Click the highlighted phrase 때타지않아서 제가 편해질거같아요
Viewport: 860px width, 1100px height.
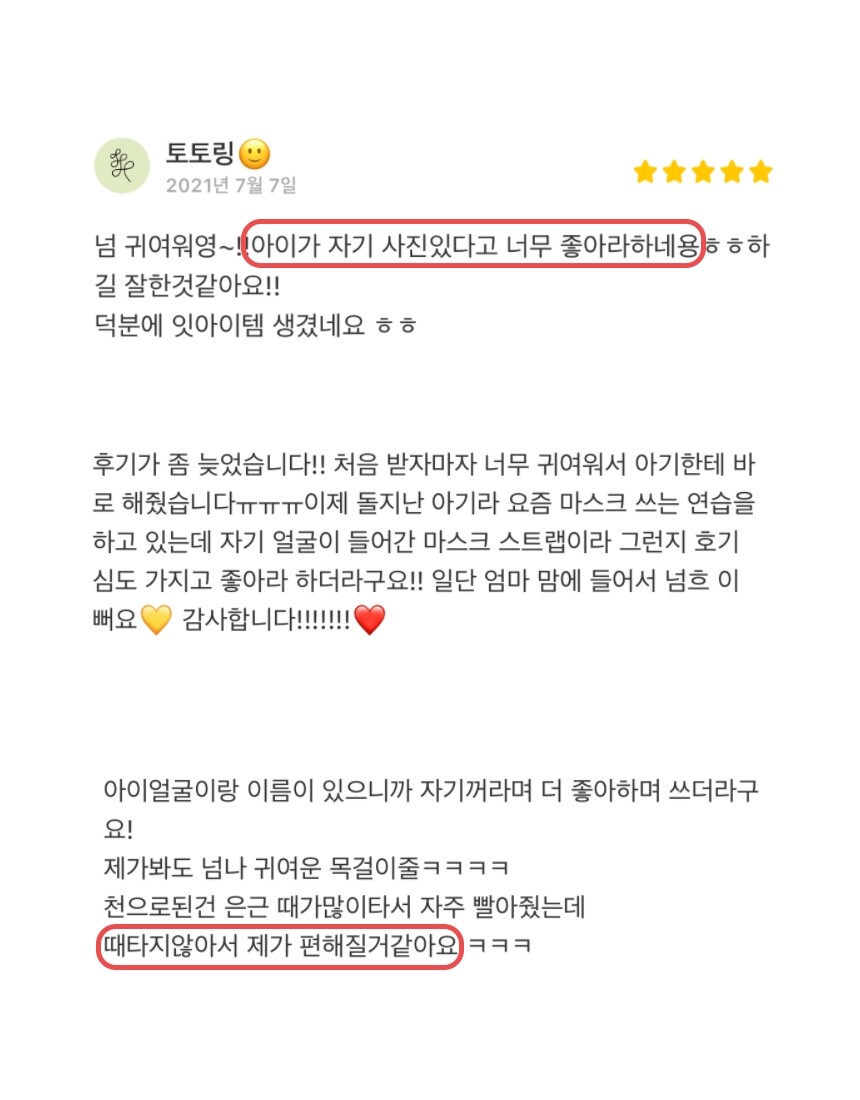pos(280,946)
